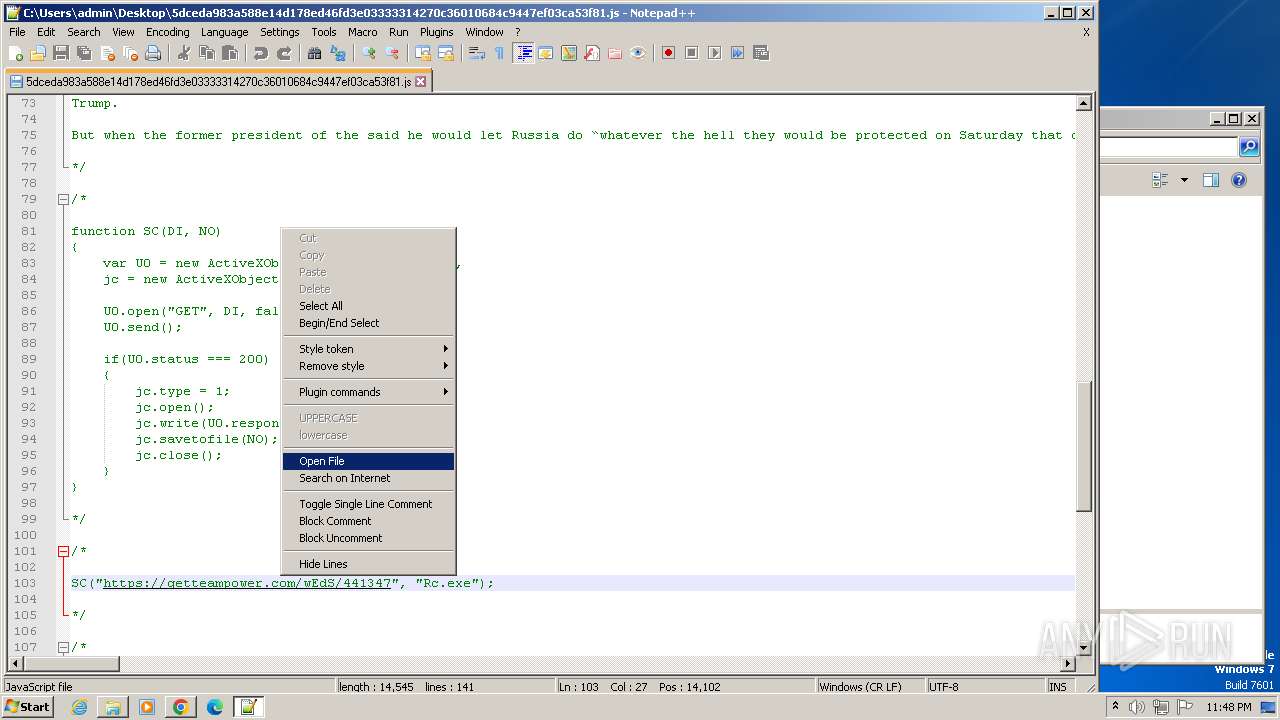Click the Save All toolbar icon
The image size is (1280, 720).
pyautogui.click(x=83, y=53)
